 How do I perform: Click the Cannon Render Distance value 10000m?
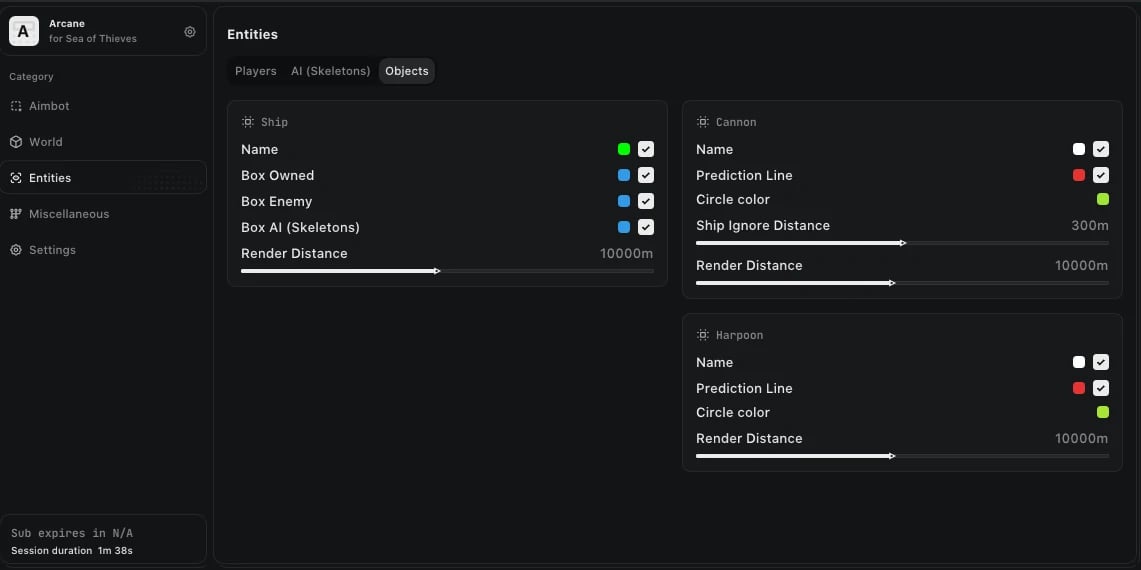(1081, 266)
